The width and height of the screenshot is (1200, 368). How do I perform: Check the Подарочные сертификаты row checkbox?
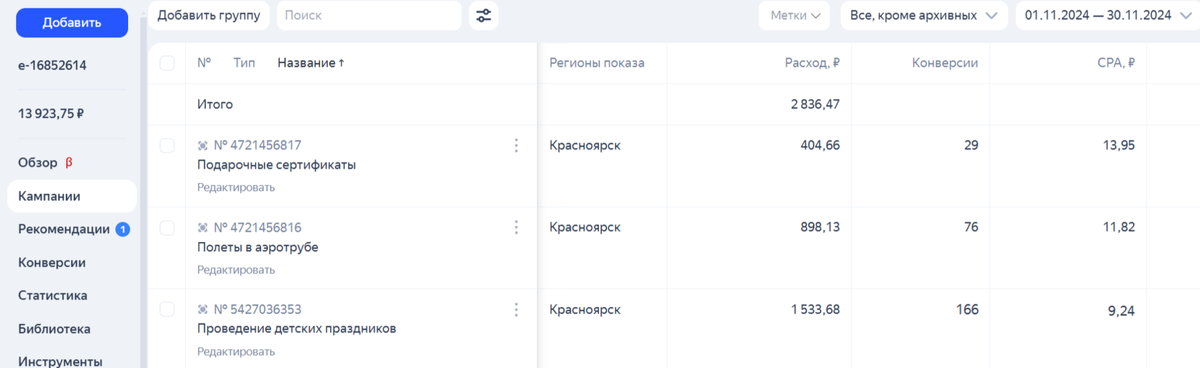click(x=167, y=146)
